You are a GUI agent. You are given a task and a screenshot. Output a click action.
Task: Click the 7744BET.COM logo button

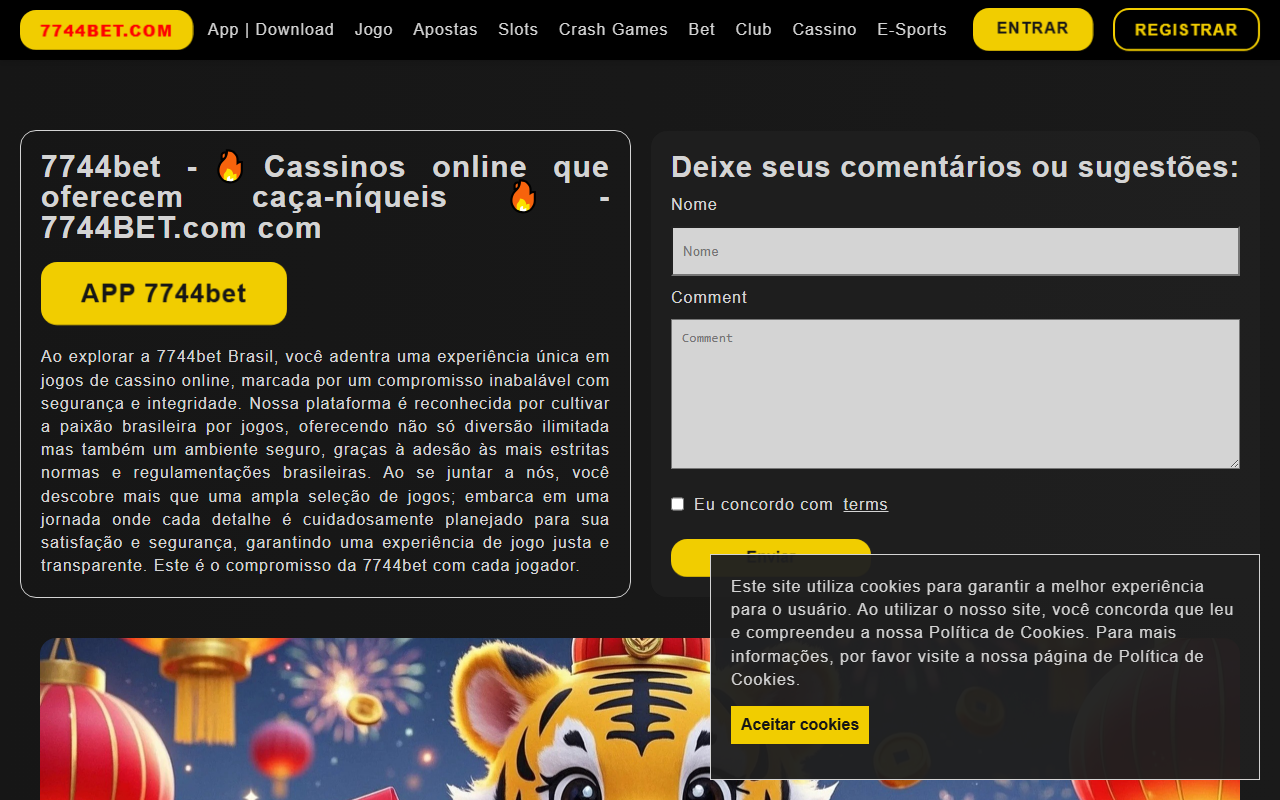[x=106, y=30]
